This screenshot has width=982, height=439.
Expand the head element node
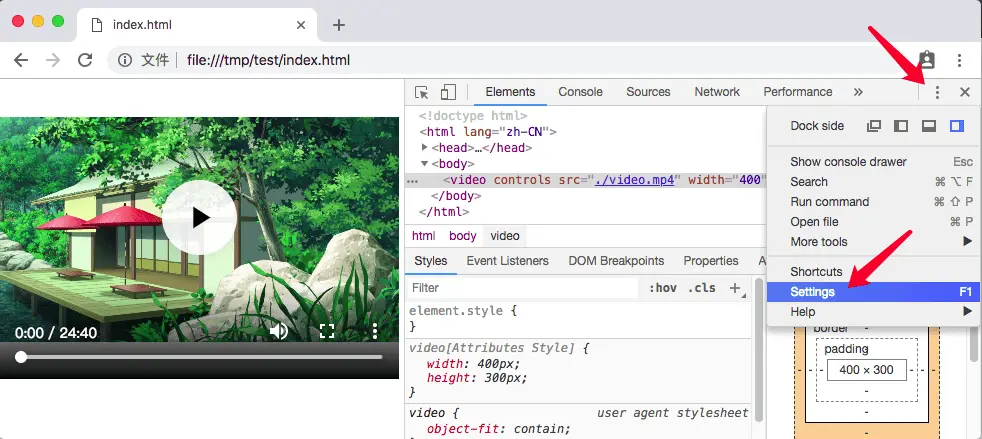[x=426, y=148]
